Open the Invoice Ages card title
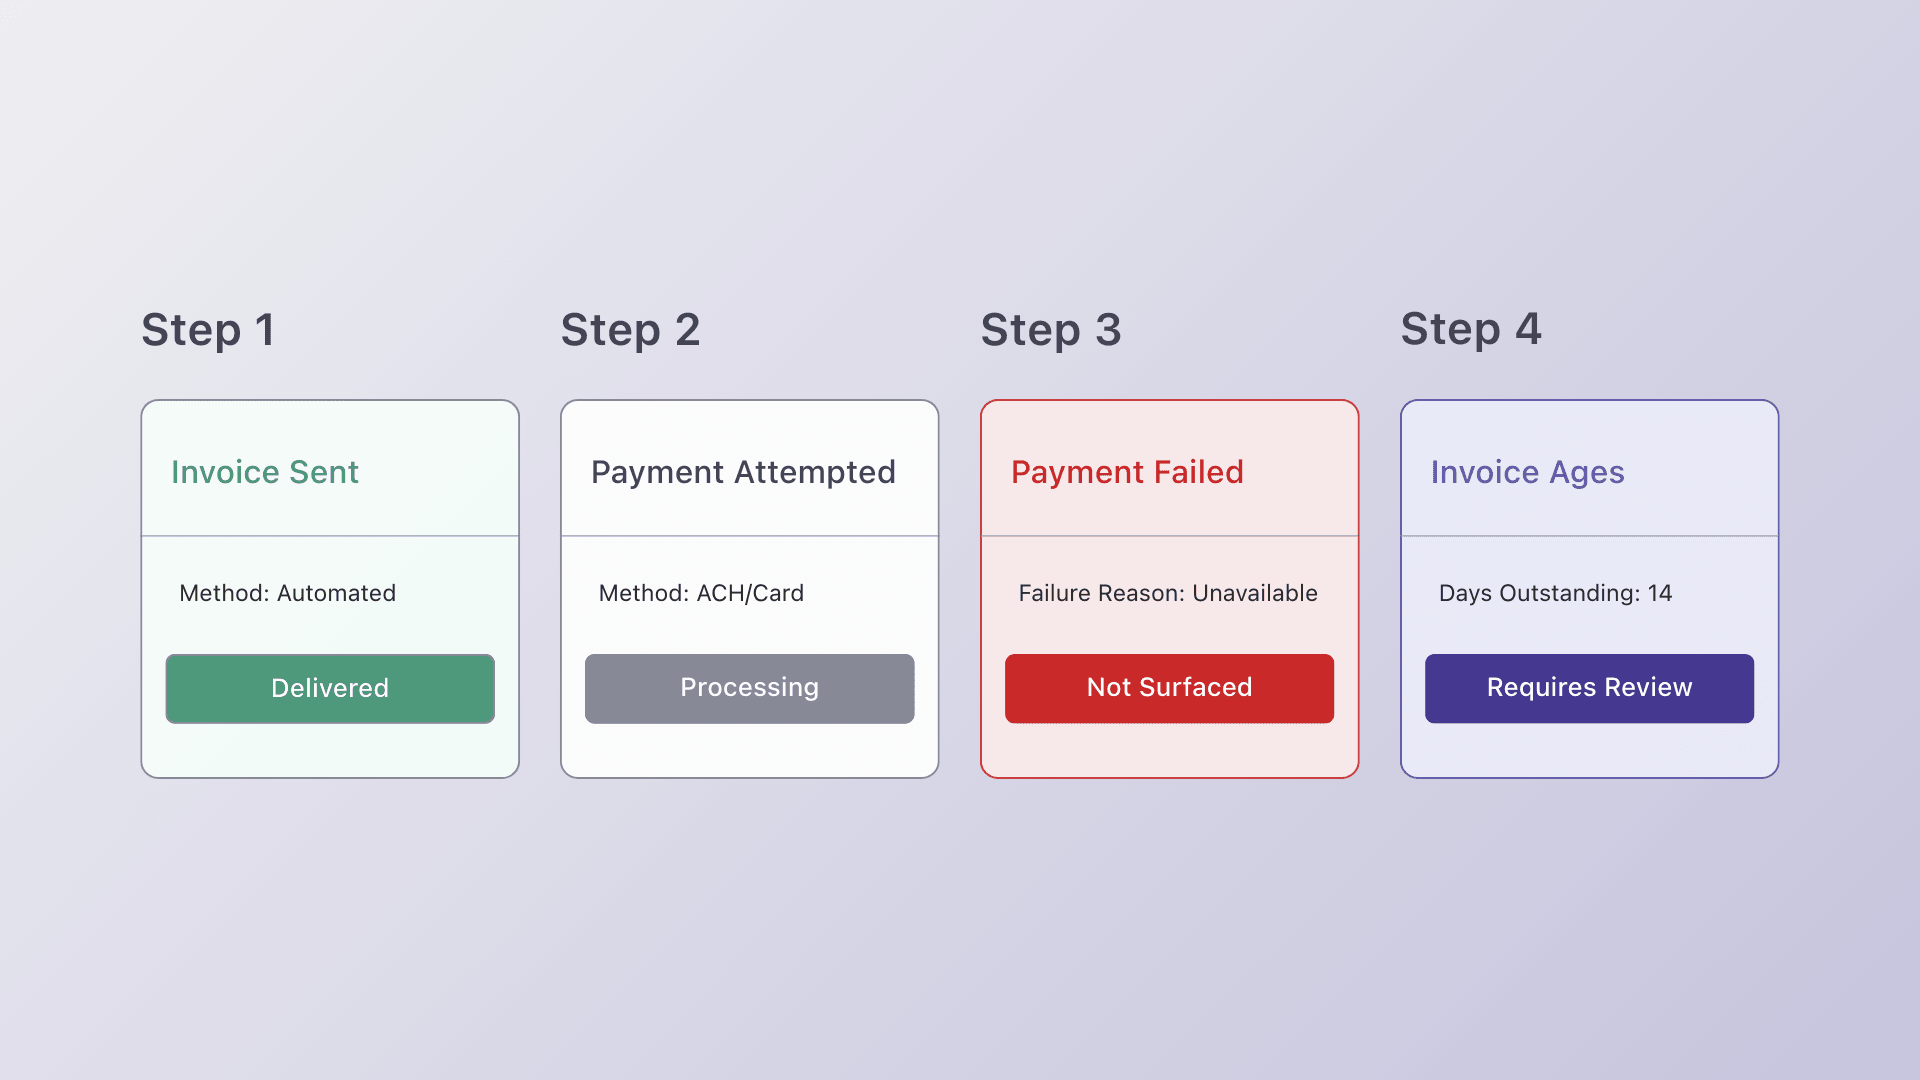The width and height of the screenshot is (1920, 1080). [1527, 472]
